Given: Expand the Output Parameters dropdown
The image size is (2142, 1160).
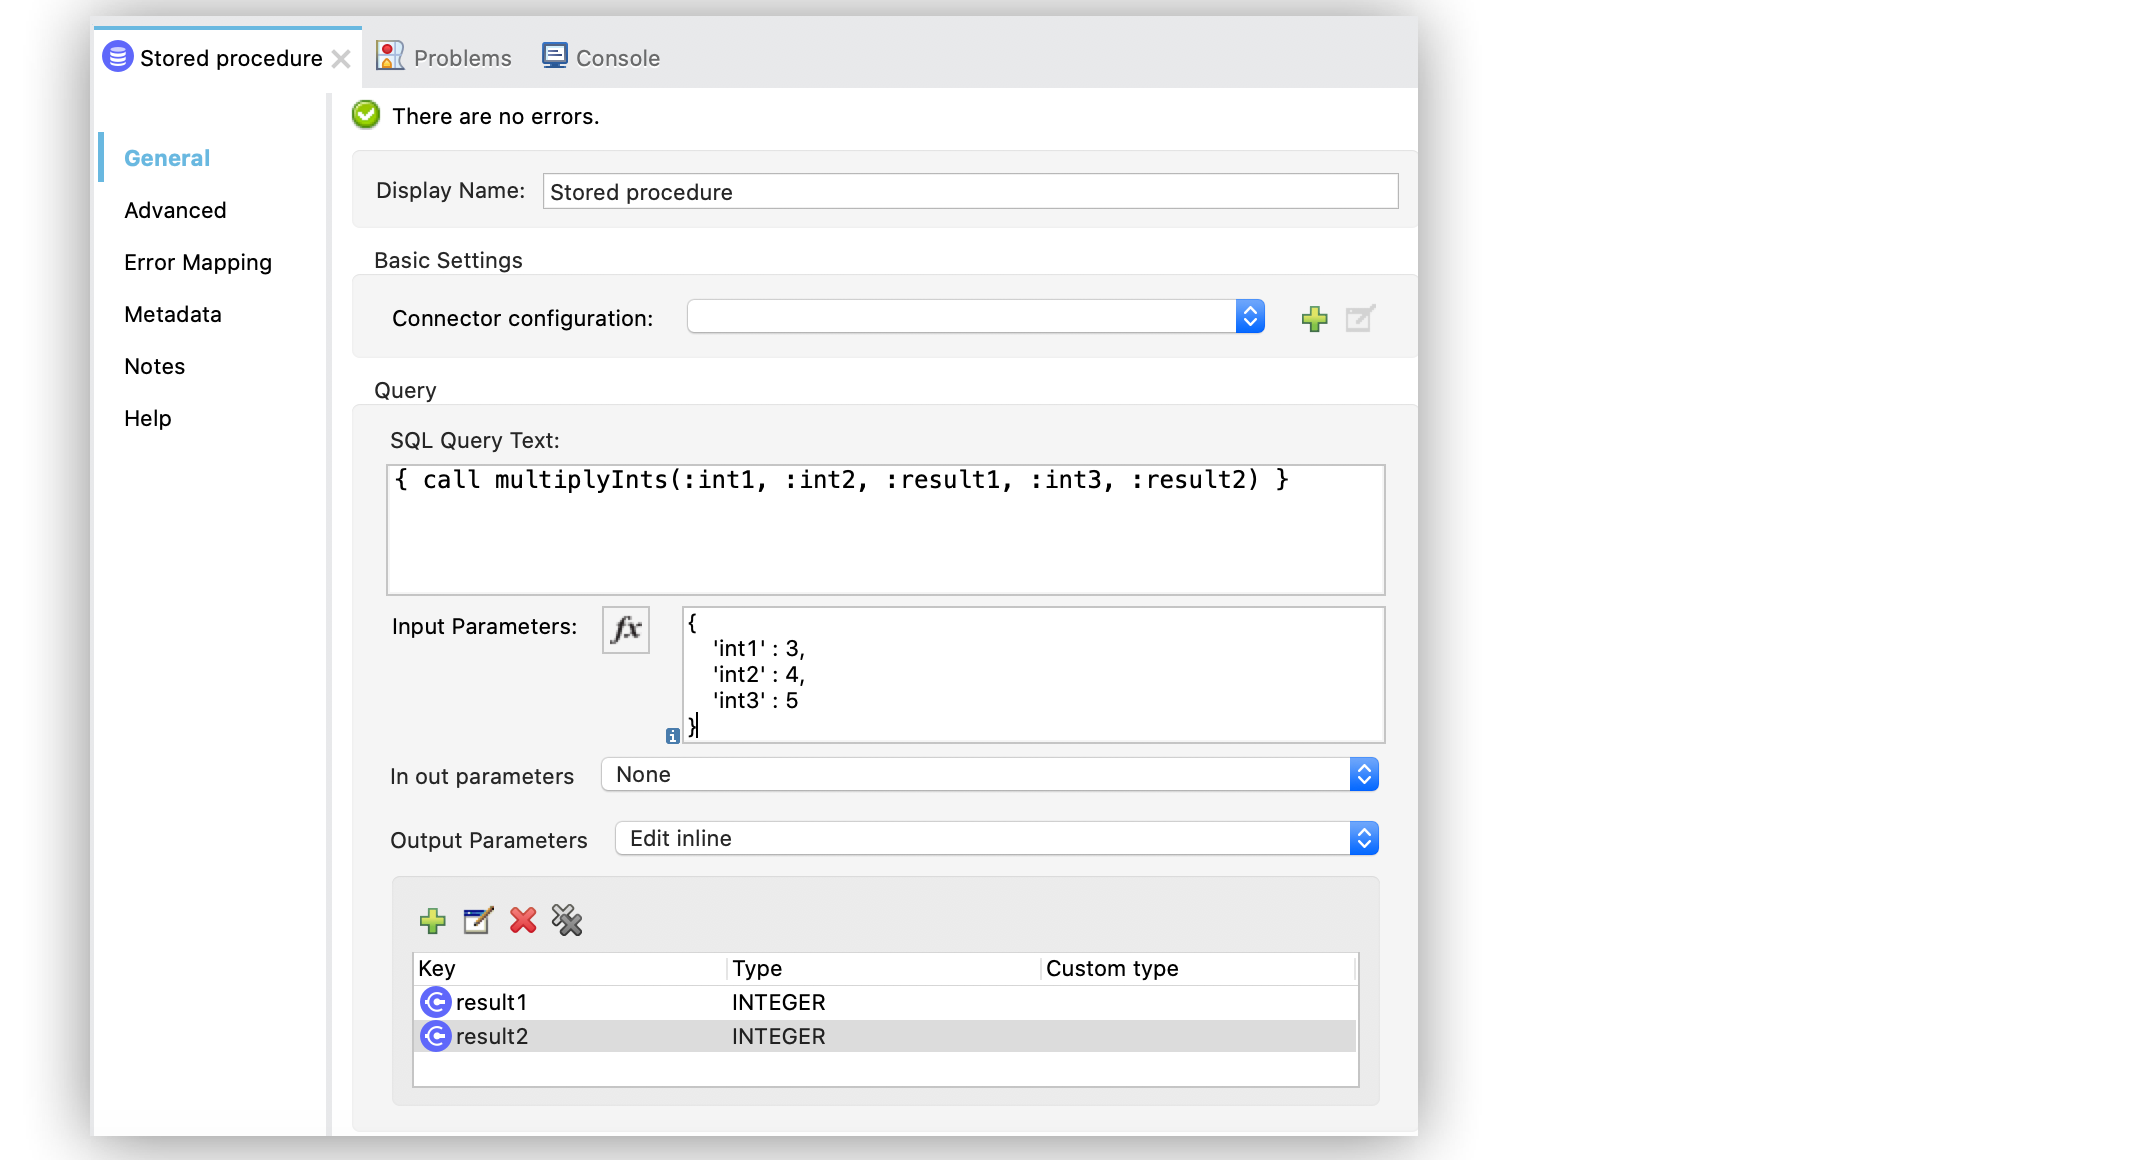Looking at the screenshot, I should pyautogui.click(x=1365, y=837).
